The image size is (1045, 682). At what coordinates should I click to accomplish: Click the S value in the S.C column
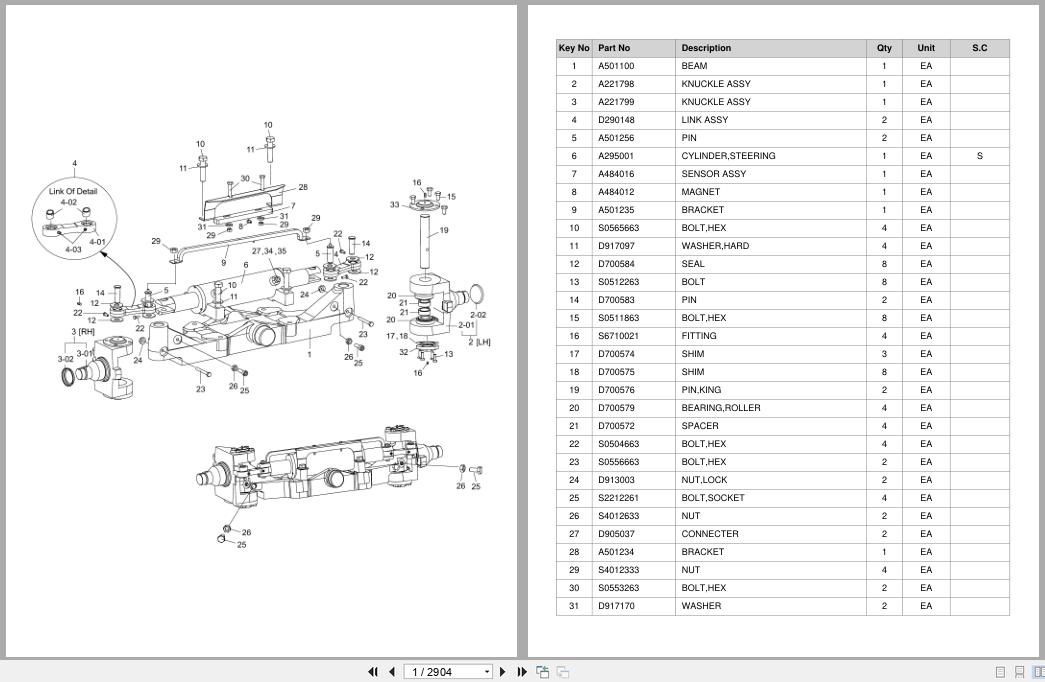pos(979,156)
